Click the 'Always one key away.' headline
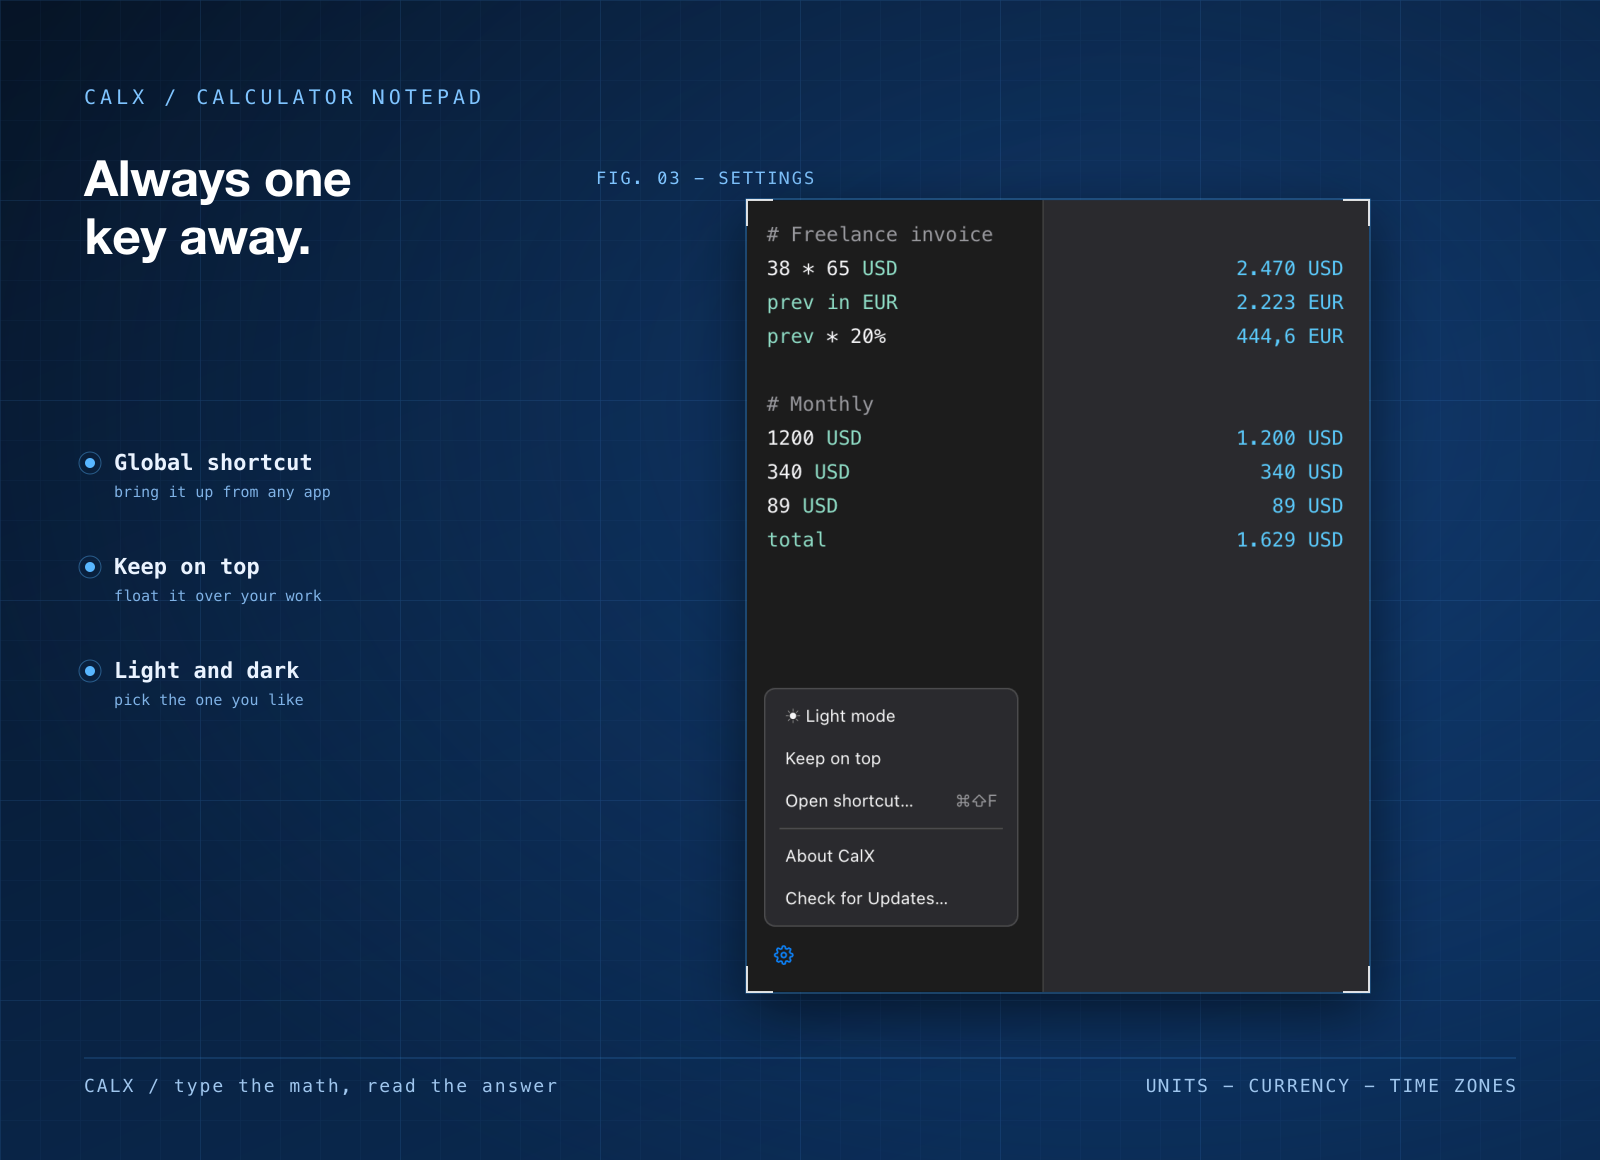 pos(218,208)
